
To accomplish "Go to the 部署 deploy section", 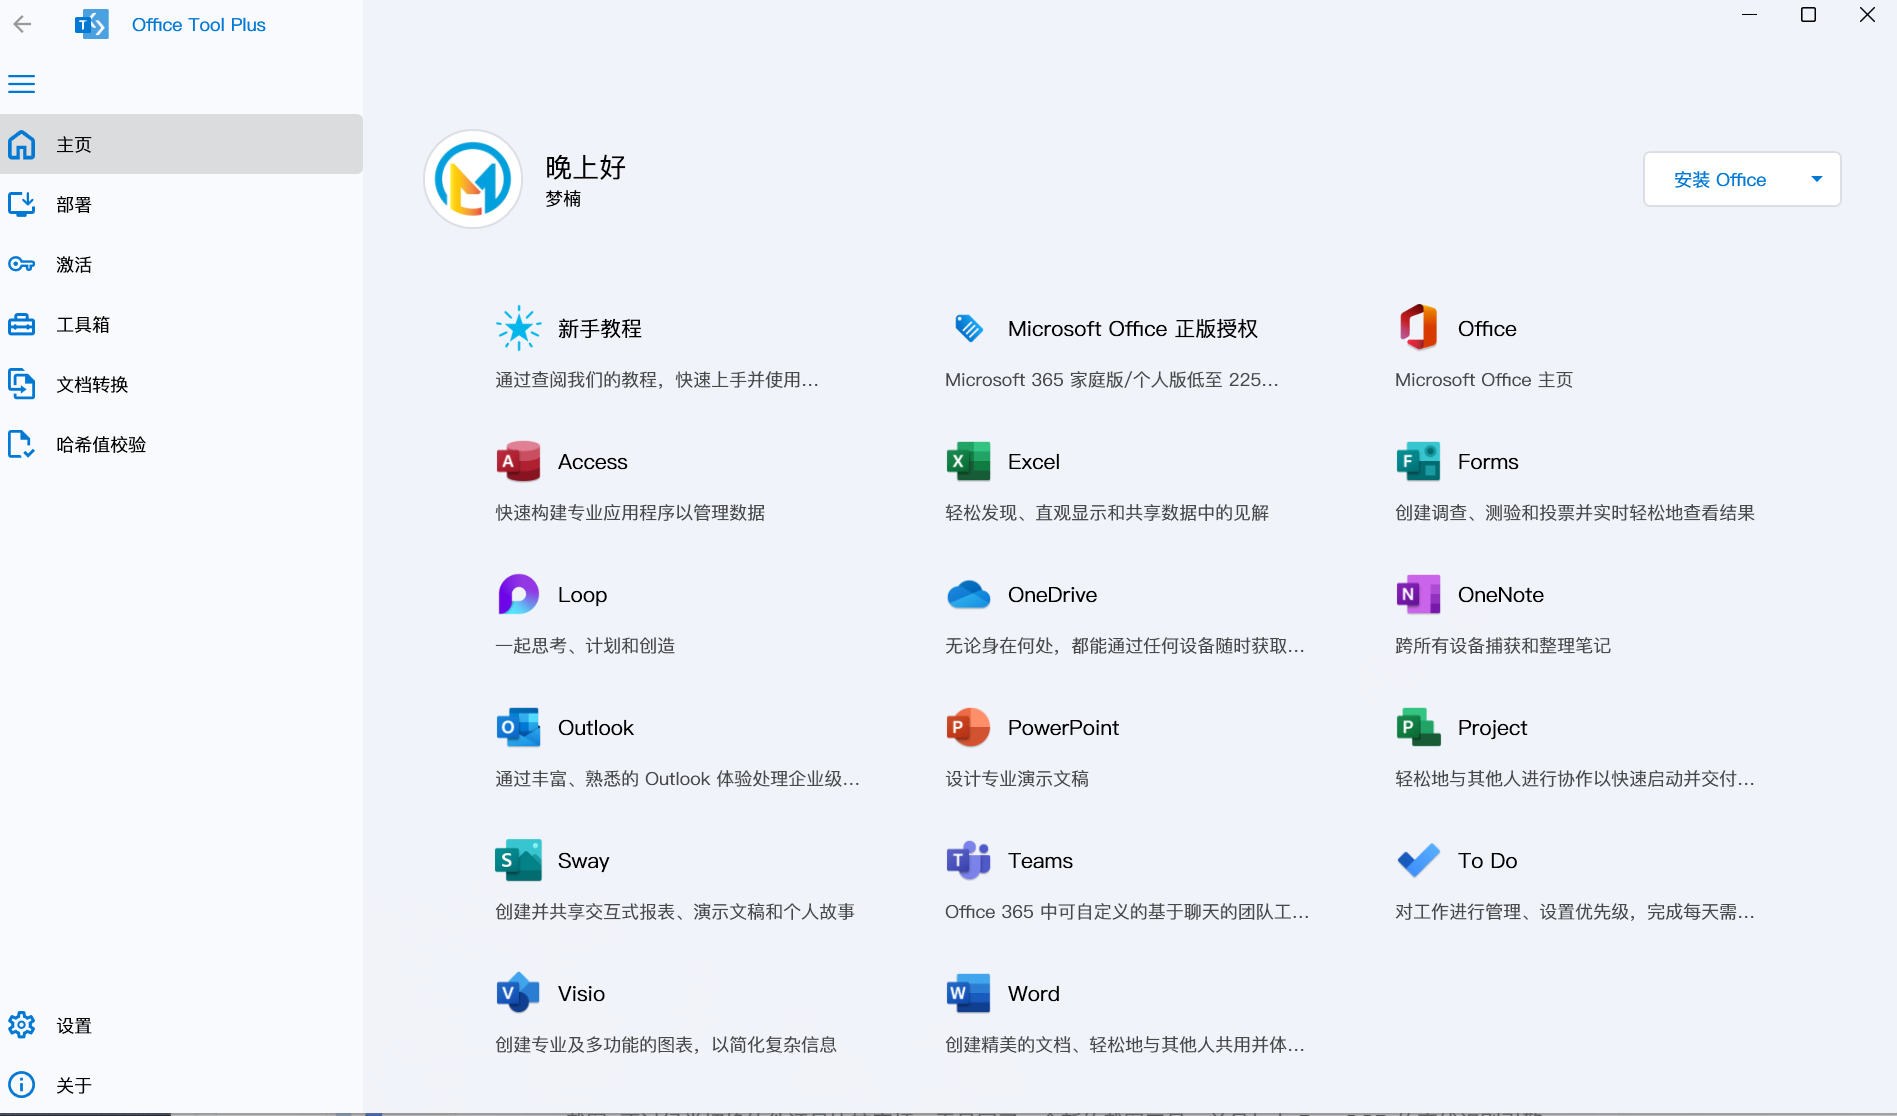I will 181,204.
